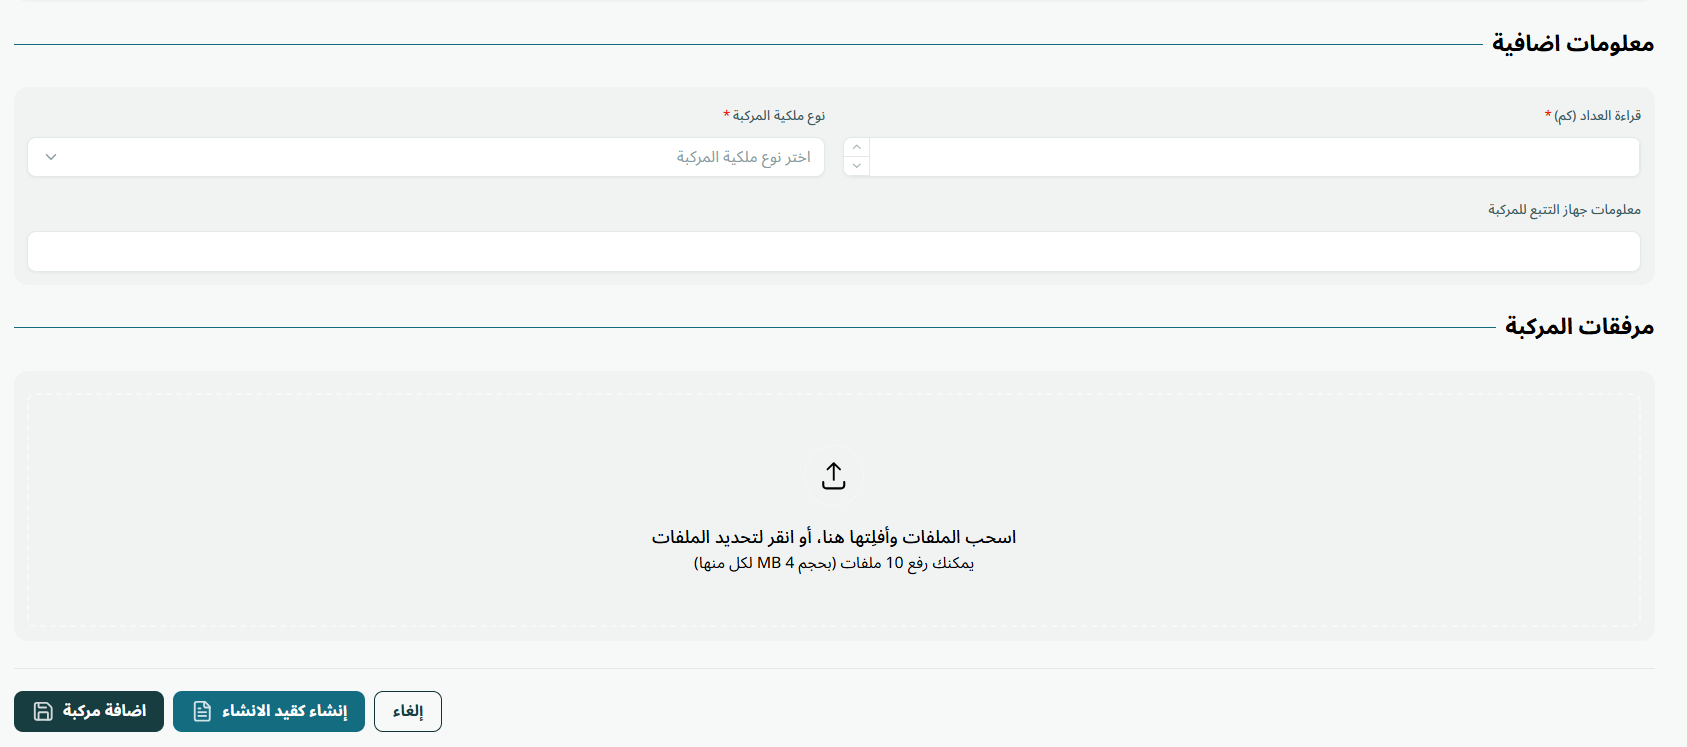Expand the vehicle ownership type chevron
The height and width of the screenshot is (747, 1687).
coord(51,157)
